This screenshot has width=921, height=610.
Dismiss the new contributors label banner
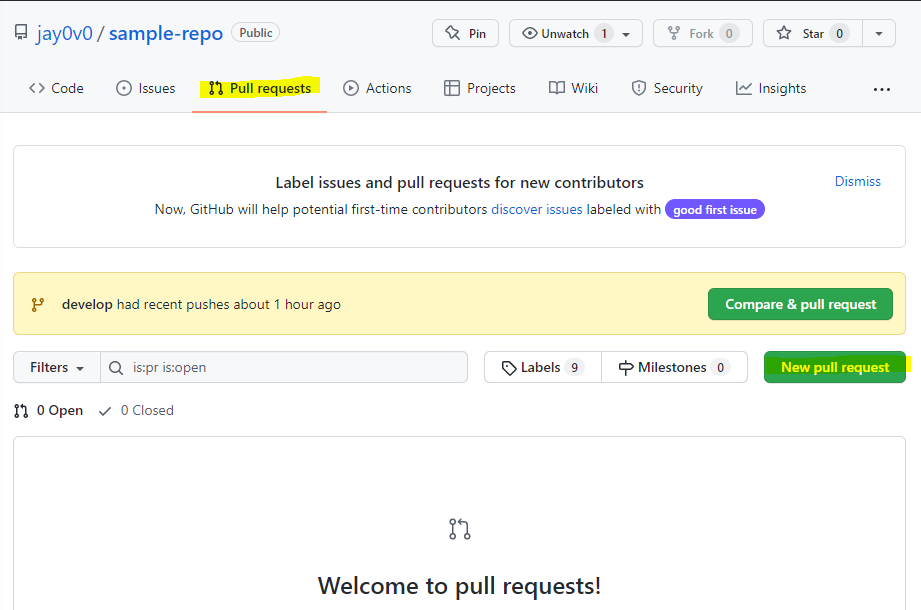858,181
